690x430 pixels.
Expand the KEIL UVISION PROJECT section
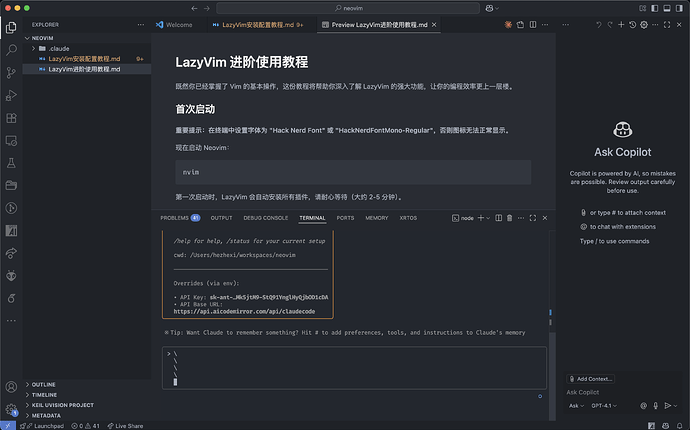(x=87, y=405)
